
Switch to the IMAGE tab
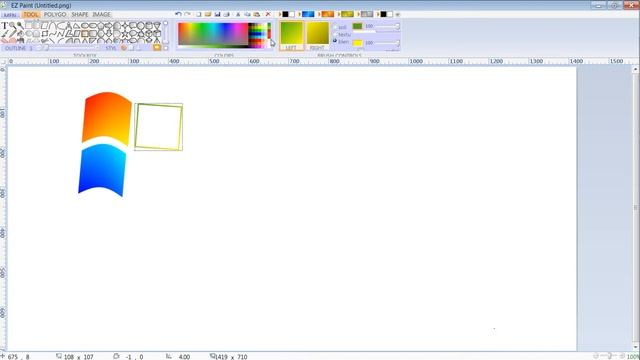click(101, 15)
